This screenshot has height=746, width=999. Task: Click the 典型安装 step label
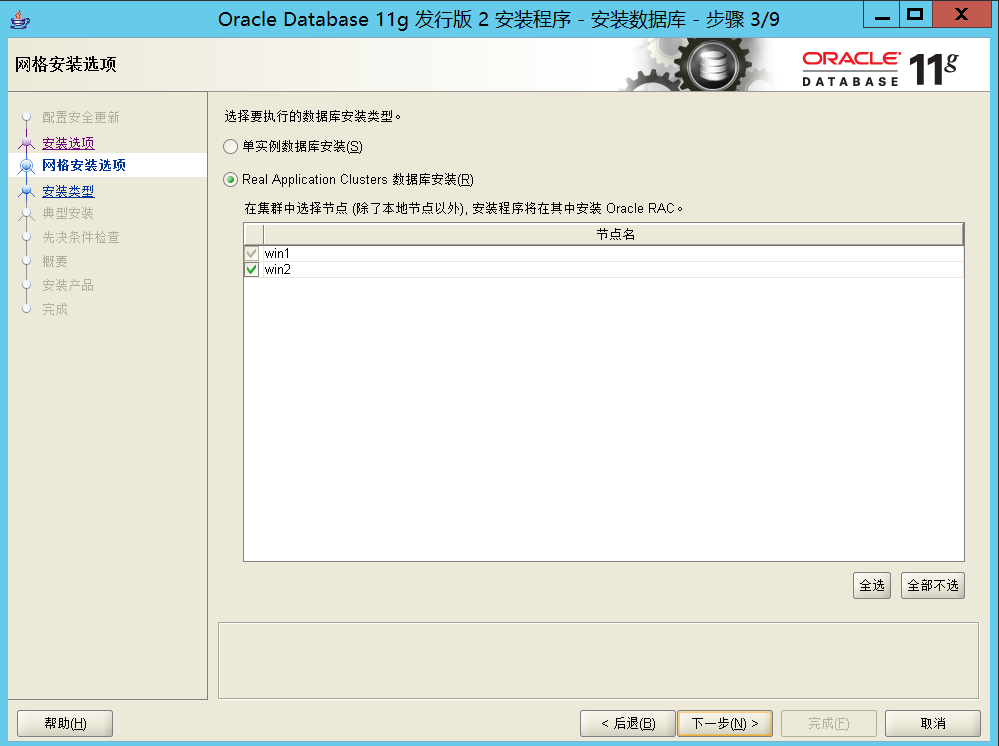tap(68, 213)
